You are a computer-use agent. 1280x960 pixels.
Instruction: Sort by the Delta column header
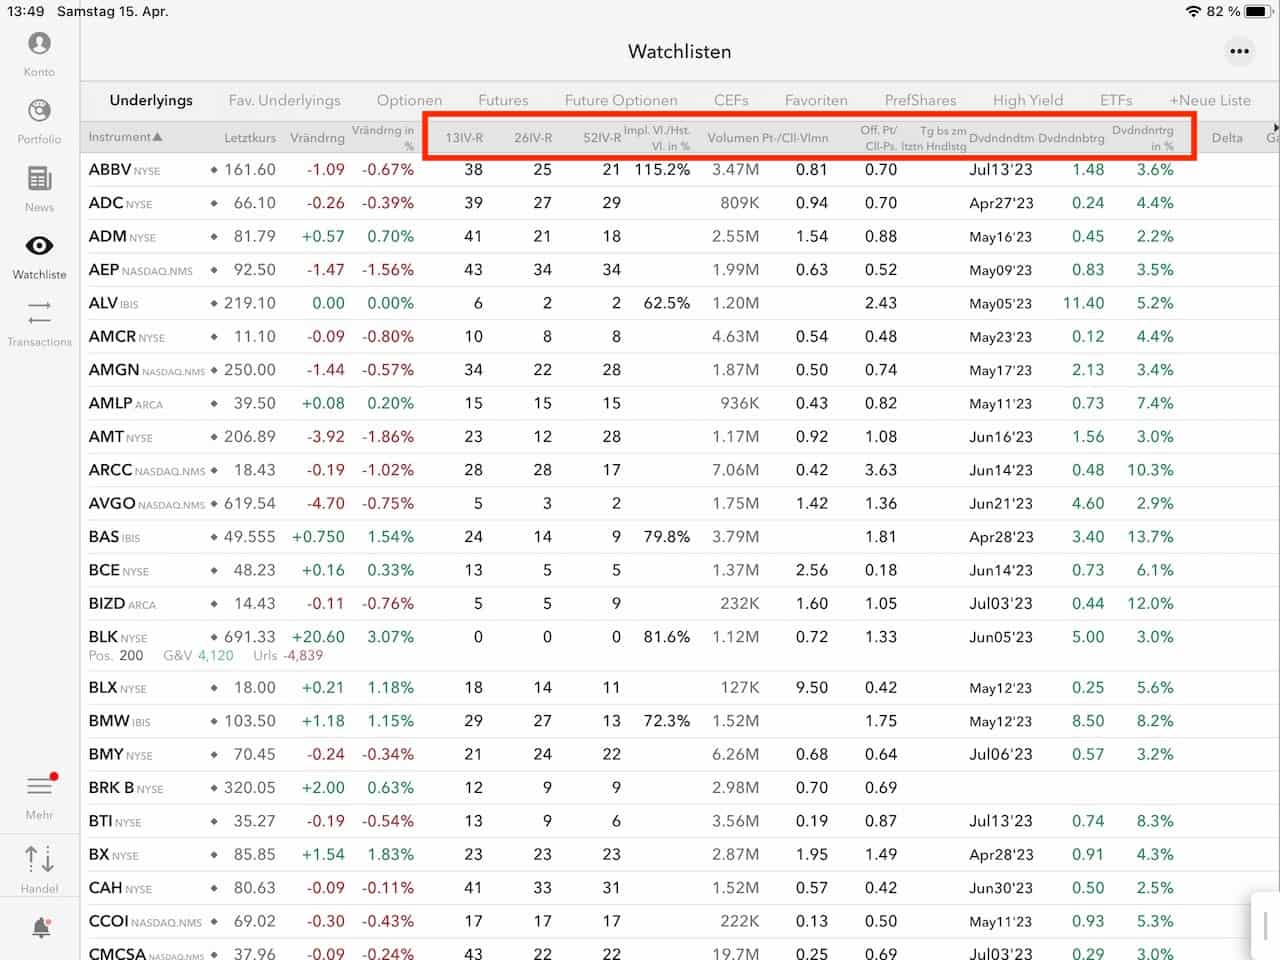pos(1227,138)
